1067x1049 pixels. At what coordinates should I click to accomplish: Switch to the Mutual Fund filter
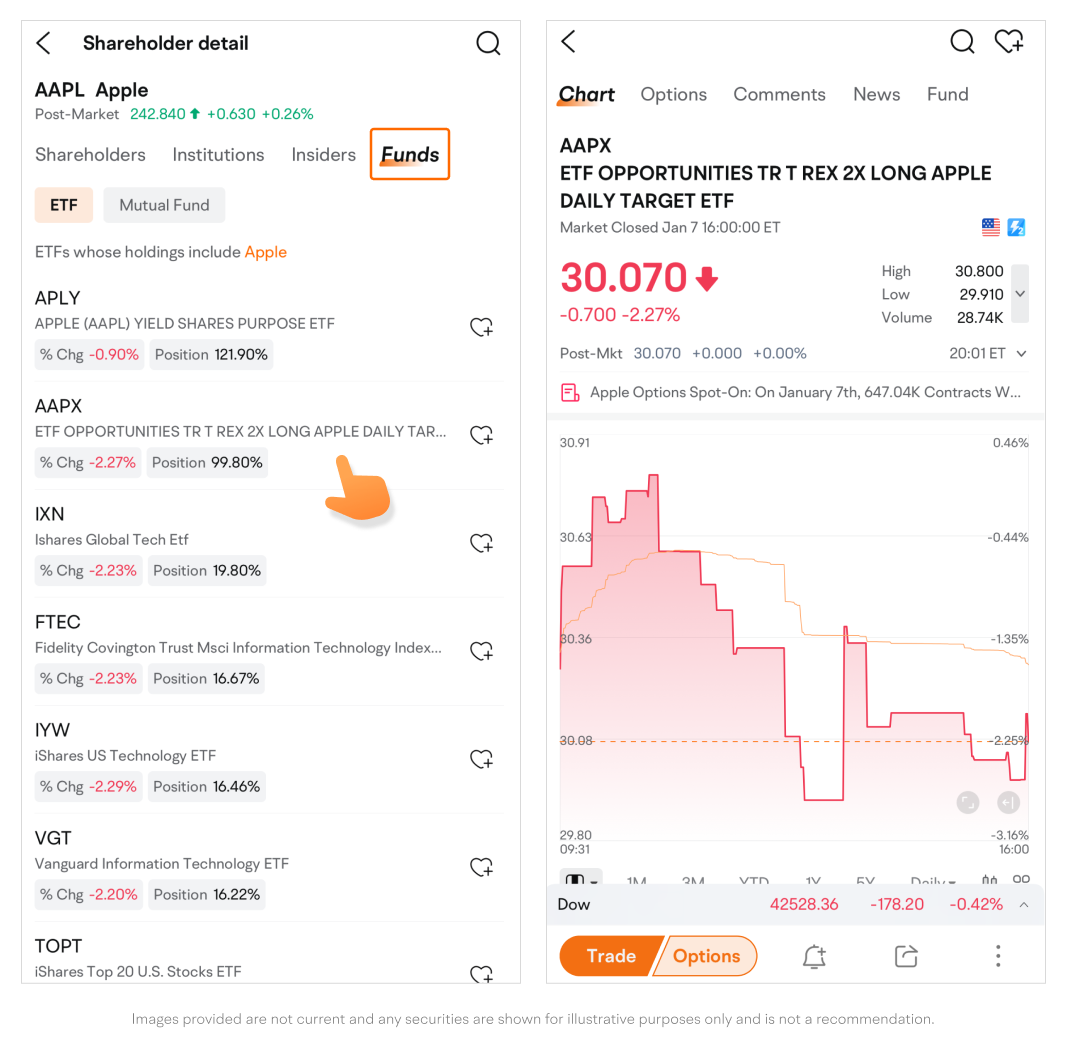pyautogui.click(x=164, y=205)
